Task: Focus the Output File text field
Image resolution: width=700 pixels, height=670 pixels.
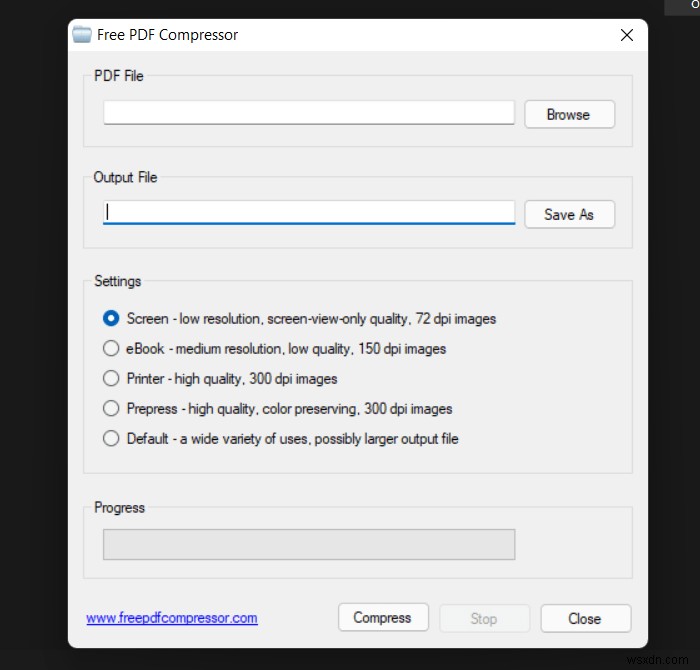Action: tap(309, 212)
